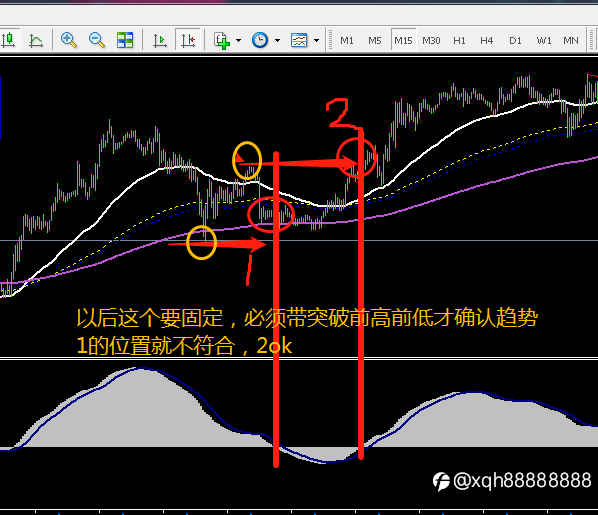This screenshot has height=515, width=598.
Task: Enable chart auto scroll
Action: coord(159,40)
